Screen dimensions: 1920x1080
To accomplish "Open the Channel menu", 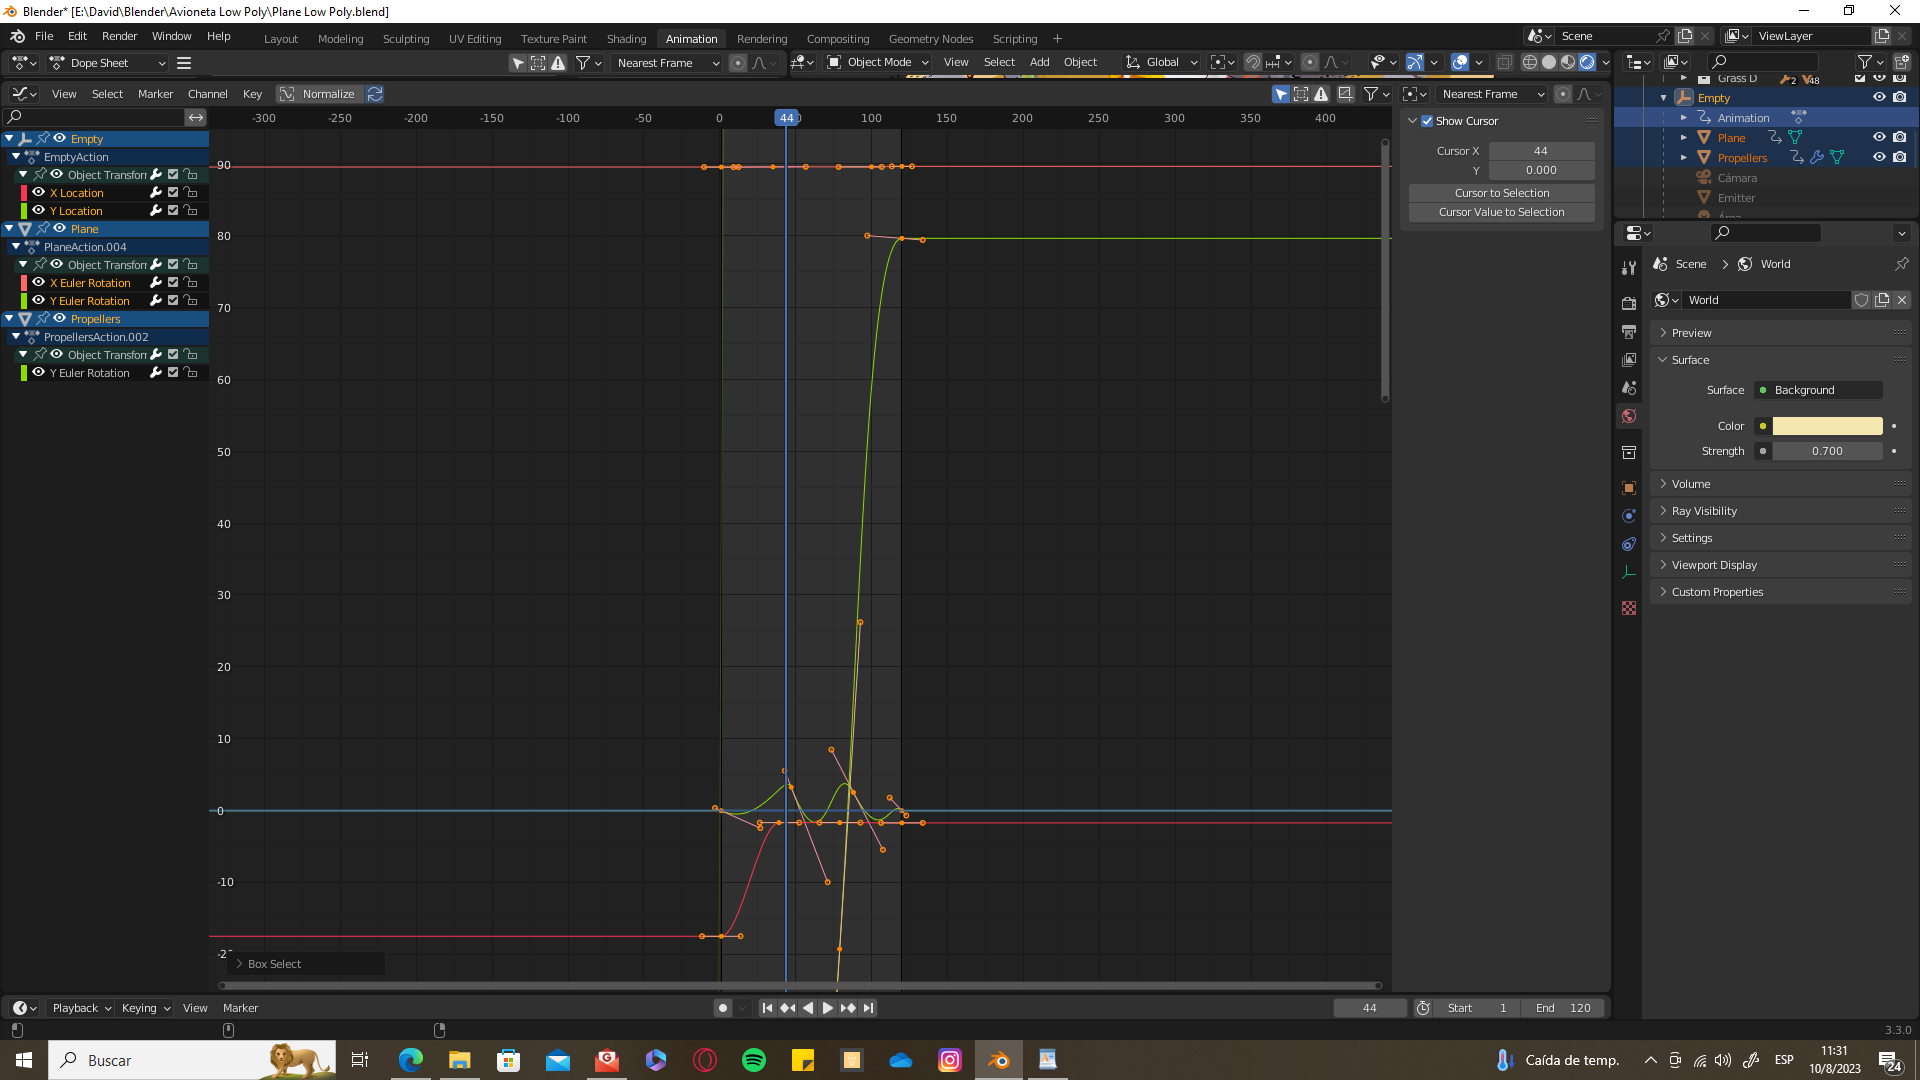I will click(207, 94).
